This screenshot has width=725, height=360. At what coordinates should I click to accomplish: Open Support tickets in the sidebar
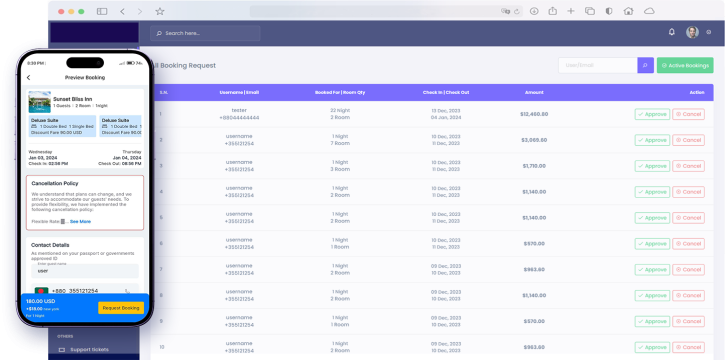click(x=89, y=349)
